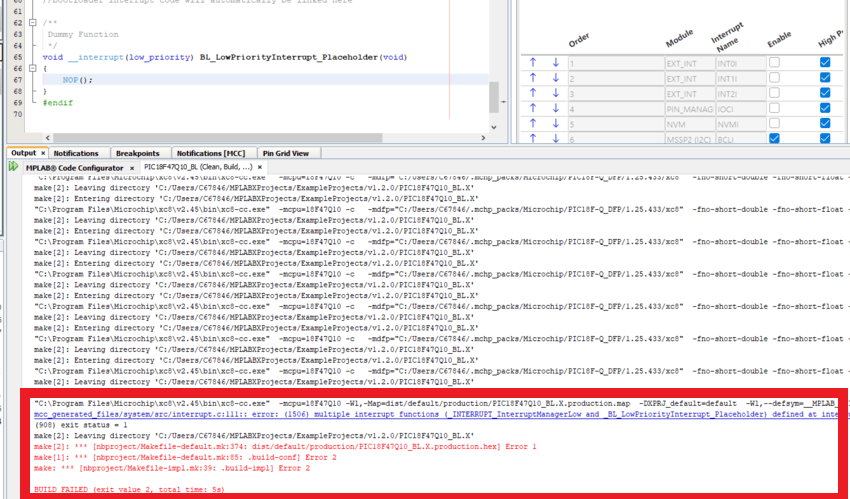The image size is (850, 499).
Task: Collapse the function body fold at line 66
Action: coord(33,68)
